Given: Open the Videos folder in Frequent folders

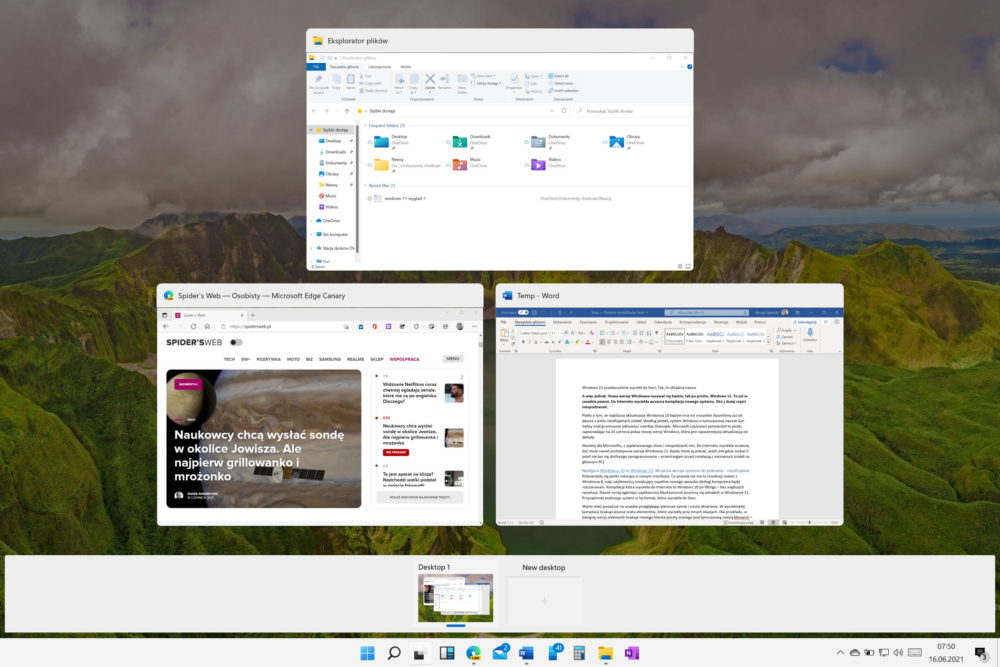Looking at the screenshot, I should pyautogui.click(x=548, y=164).
